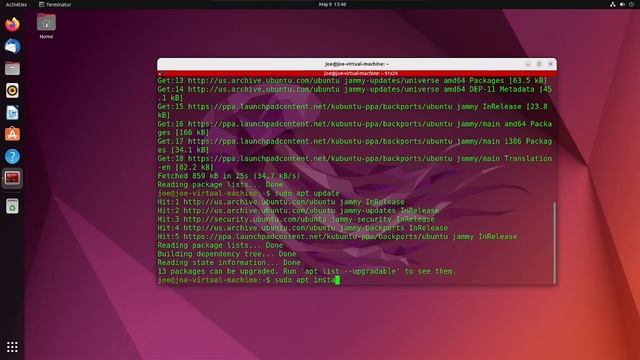This screenshot has width=640, height=360.
Task: Launch Thunderbird mail from the dock
Action: pos(12,47)
